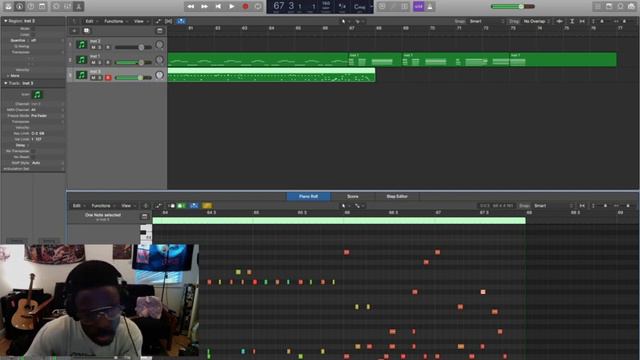640x360 pixels.
Task: Open Global Tracks button above track headers
Action: coord(160,31)
